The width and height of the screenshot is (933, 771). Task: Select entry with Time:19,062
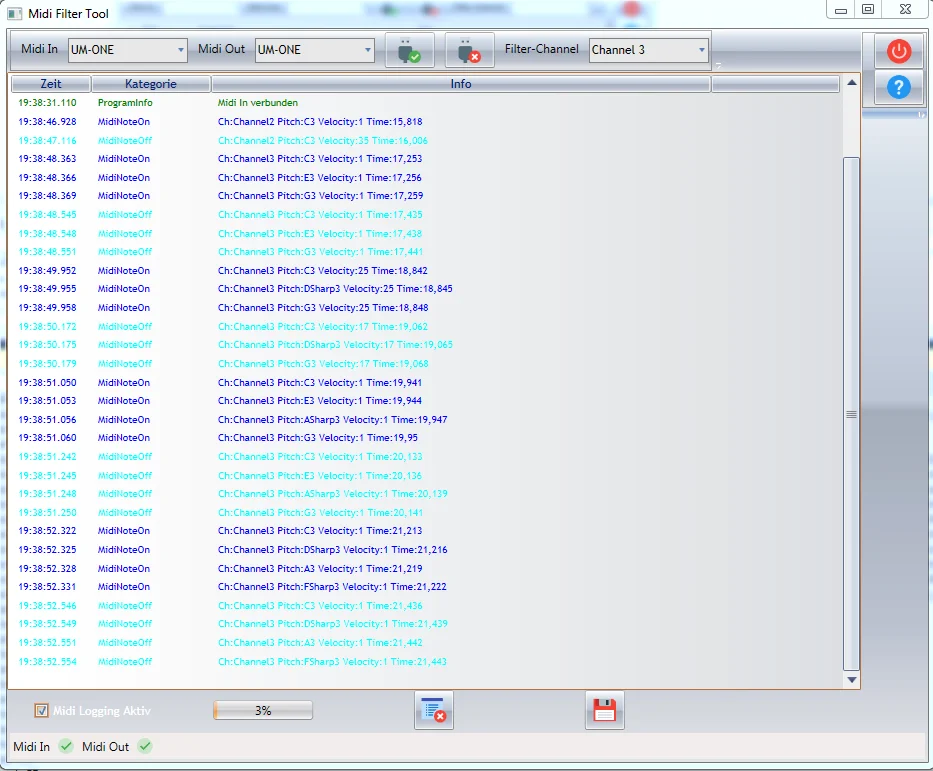click(425, 327)
